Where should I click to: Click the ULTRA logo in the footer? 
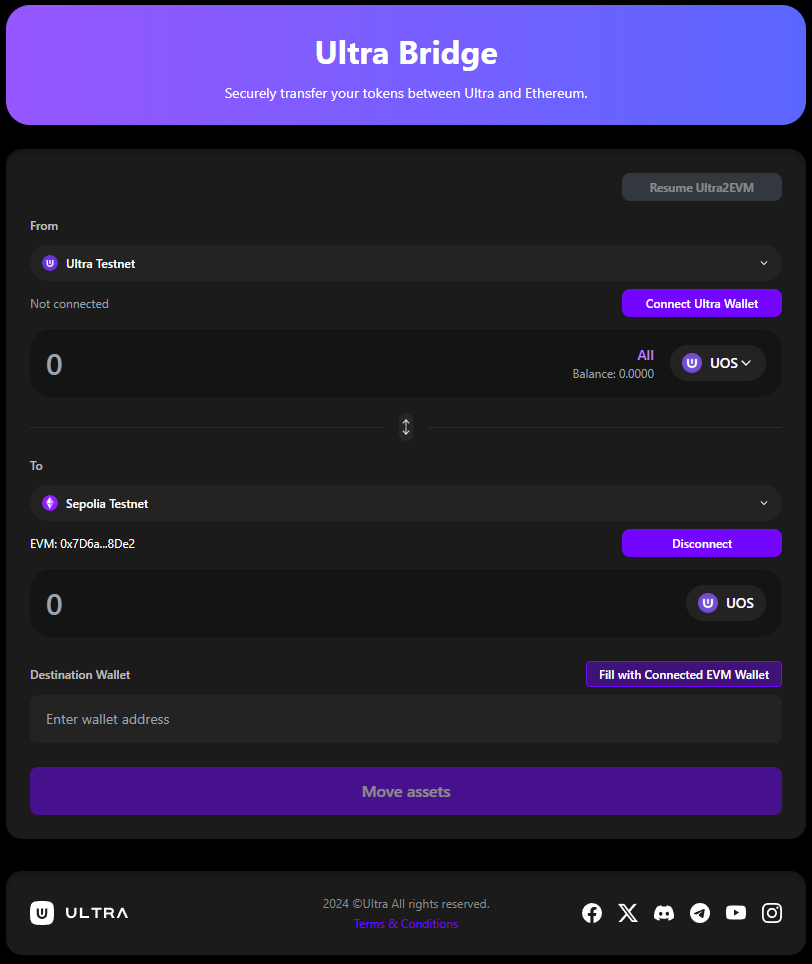tap(78, 912)
